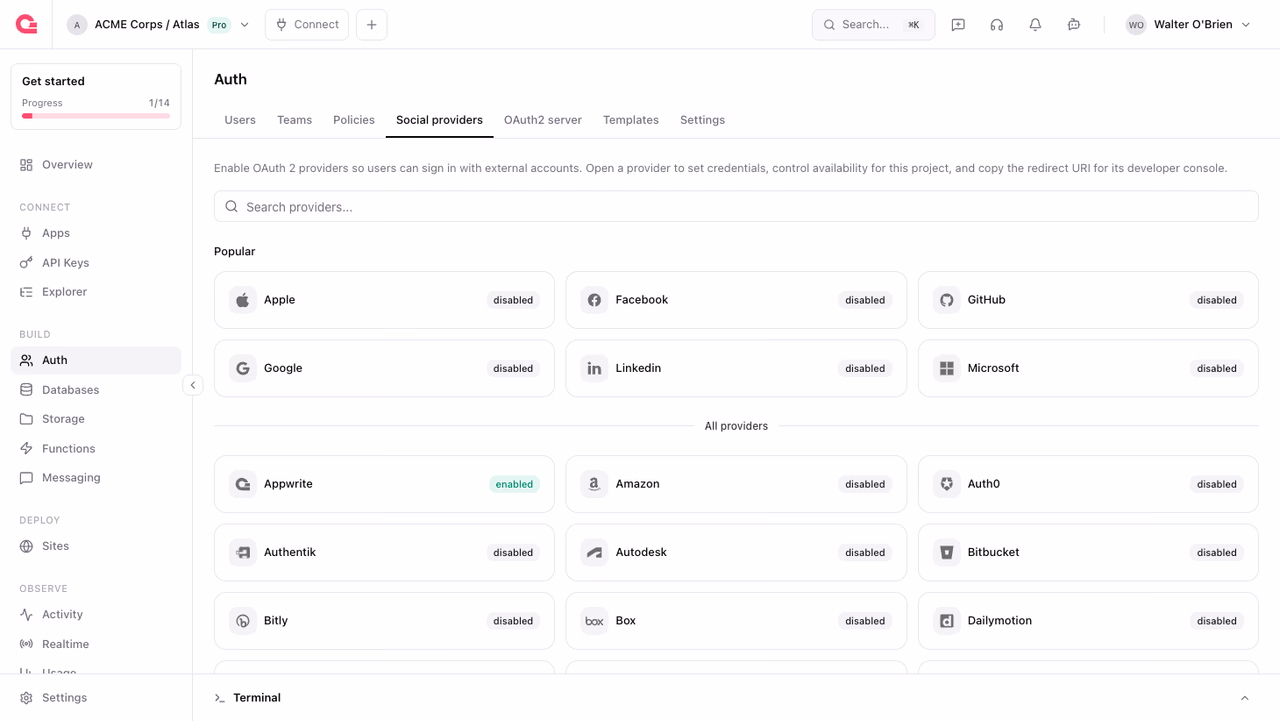Go to Databases in the sidebar

tap(96, 390)
